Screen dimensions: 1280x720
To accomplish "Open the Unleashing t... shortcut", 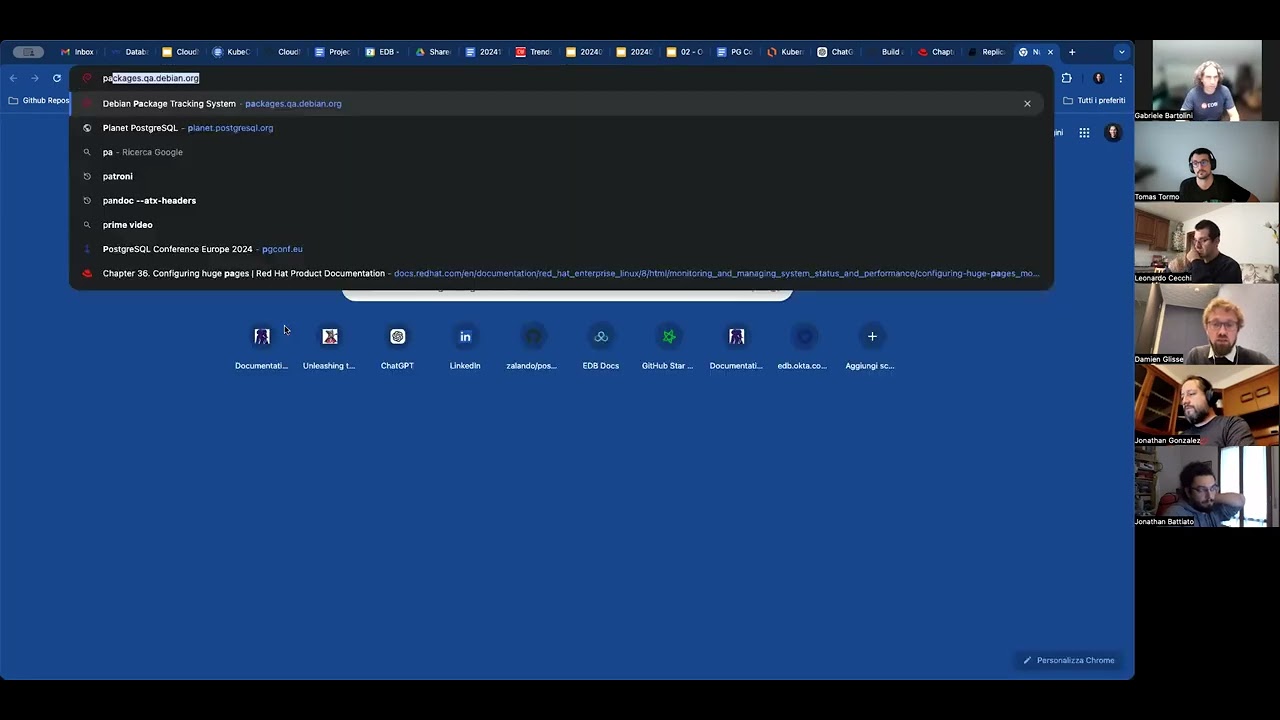I will pos(330,346).
